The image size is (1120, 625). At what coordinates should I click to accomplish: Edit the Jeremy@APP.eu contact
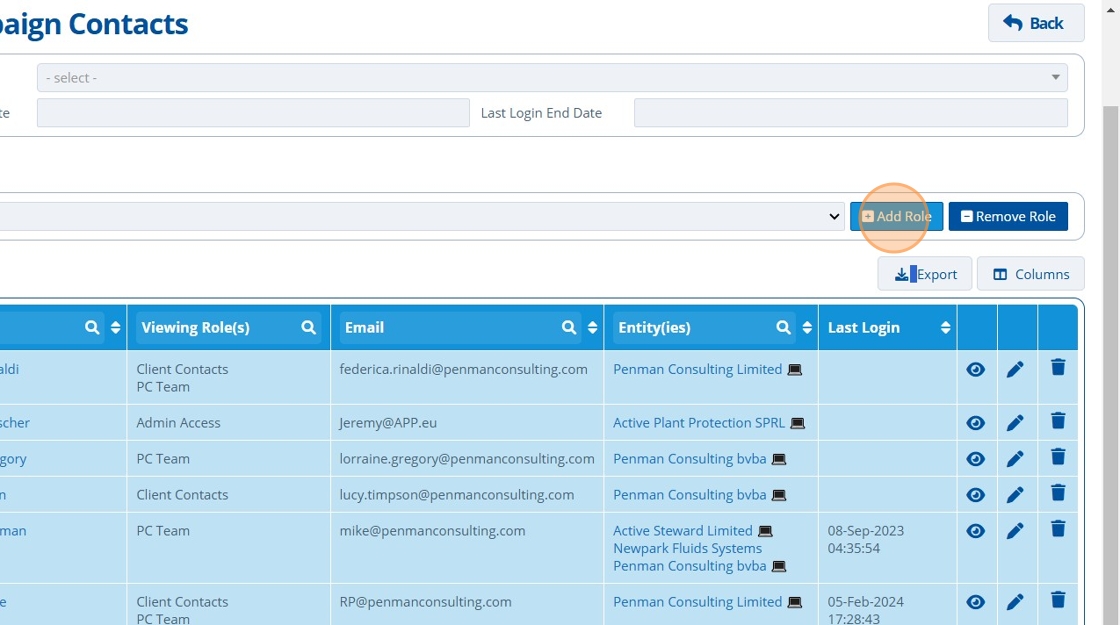click(1015, 423)
